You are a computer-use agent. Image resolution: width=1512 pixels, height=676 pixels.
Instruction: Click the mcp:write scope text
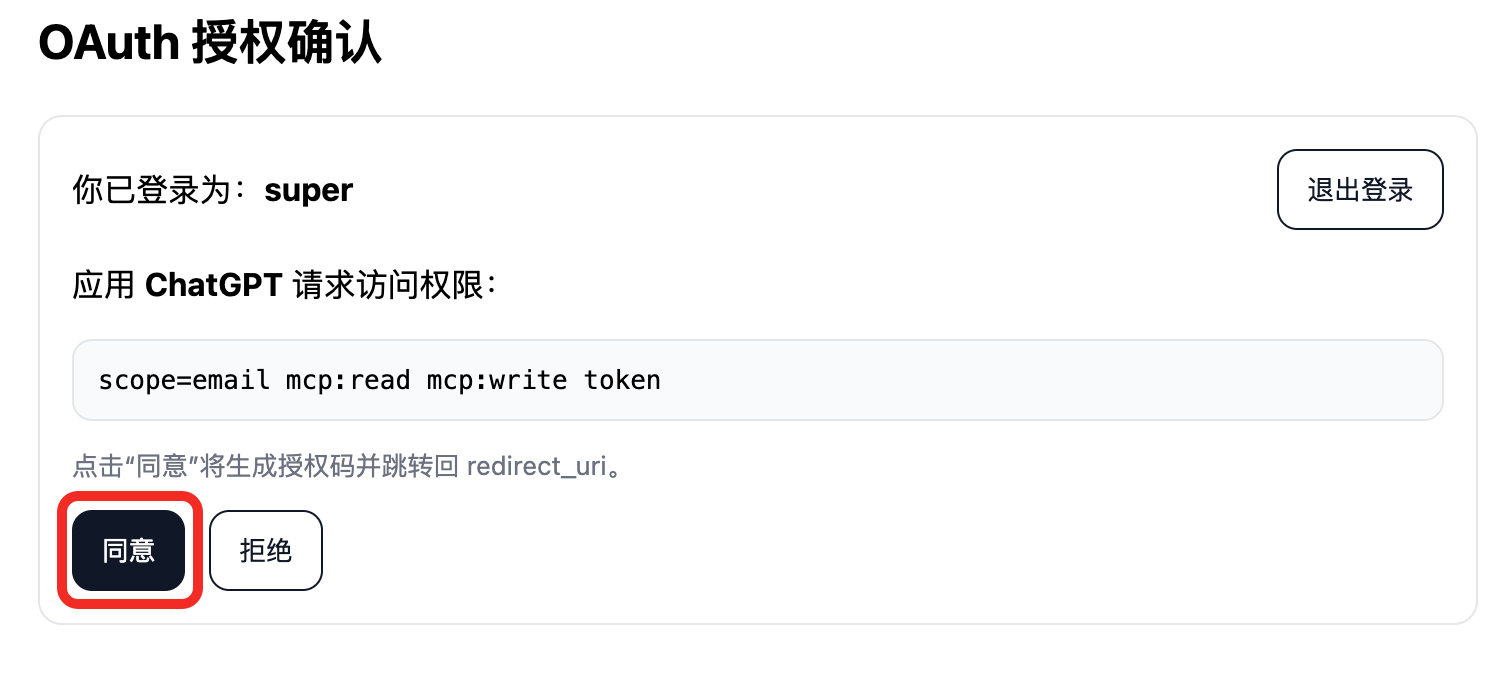coord(497,380)
